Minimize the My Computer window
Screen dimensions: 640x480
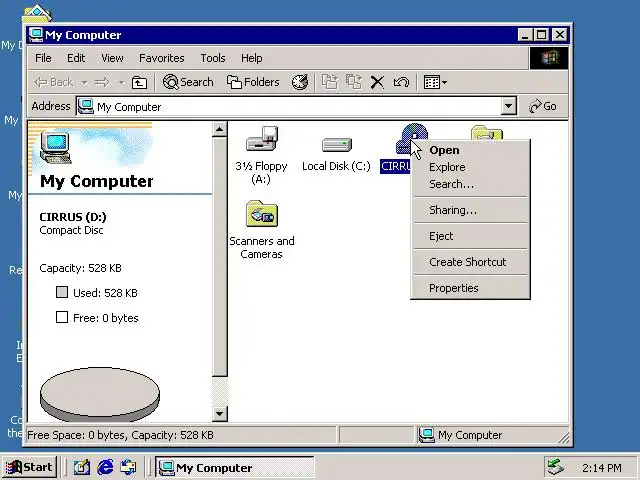tap(525, 35)
